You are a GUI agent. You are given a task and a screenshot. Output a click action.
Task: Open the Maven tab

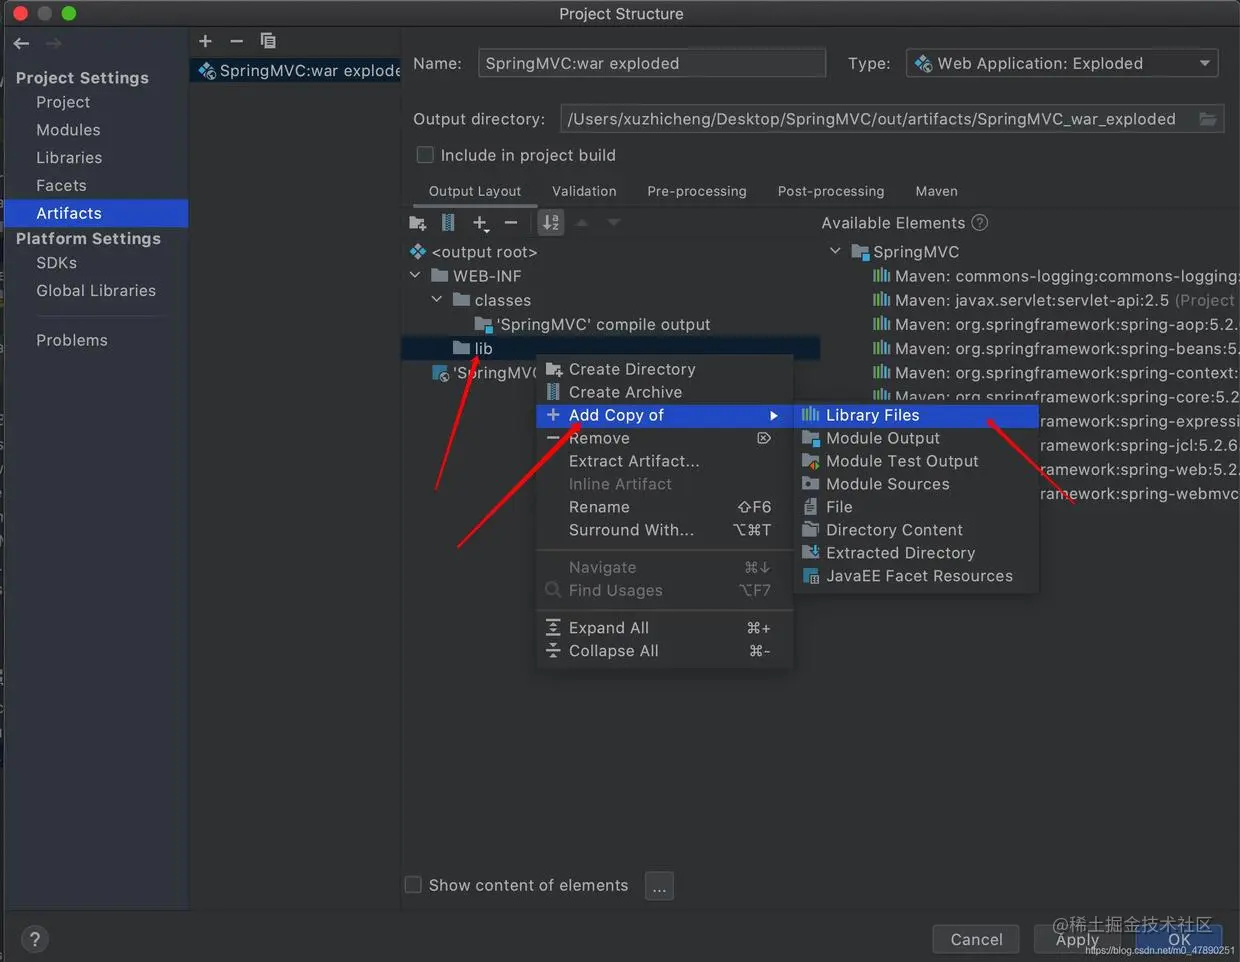point(937,191)
